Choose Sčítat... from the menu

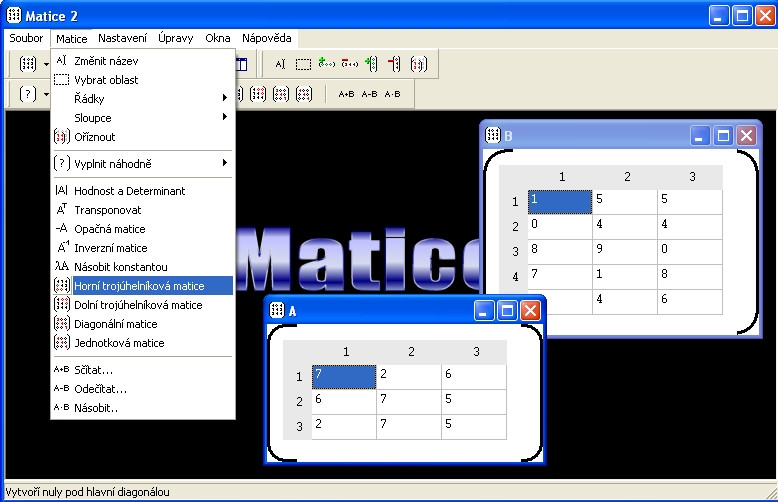(142, 370)
